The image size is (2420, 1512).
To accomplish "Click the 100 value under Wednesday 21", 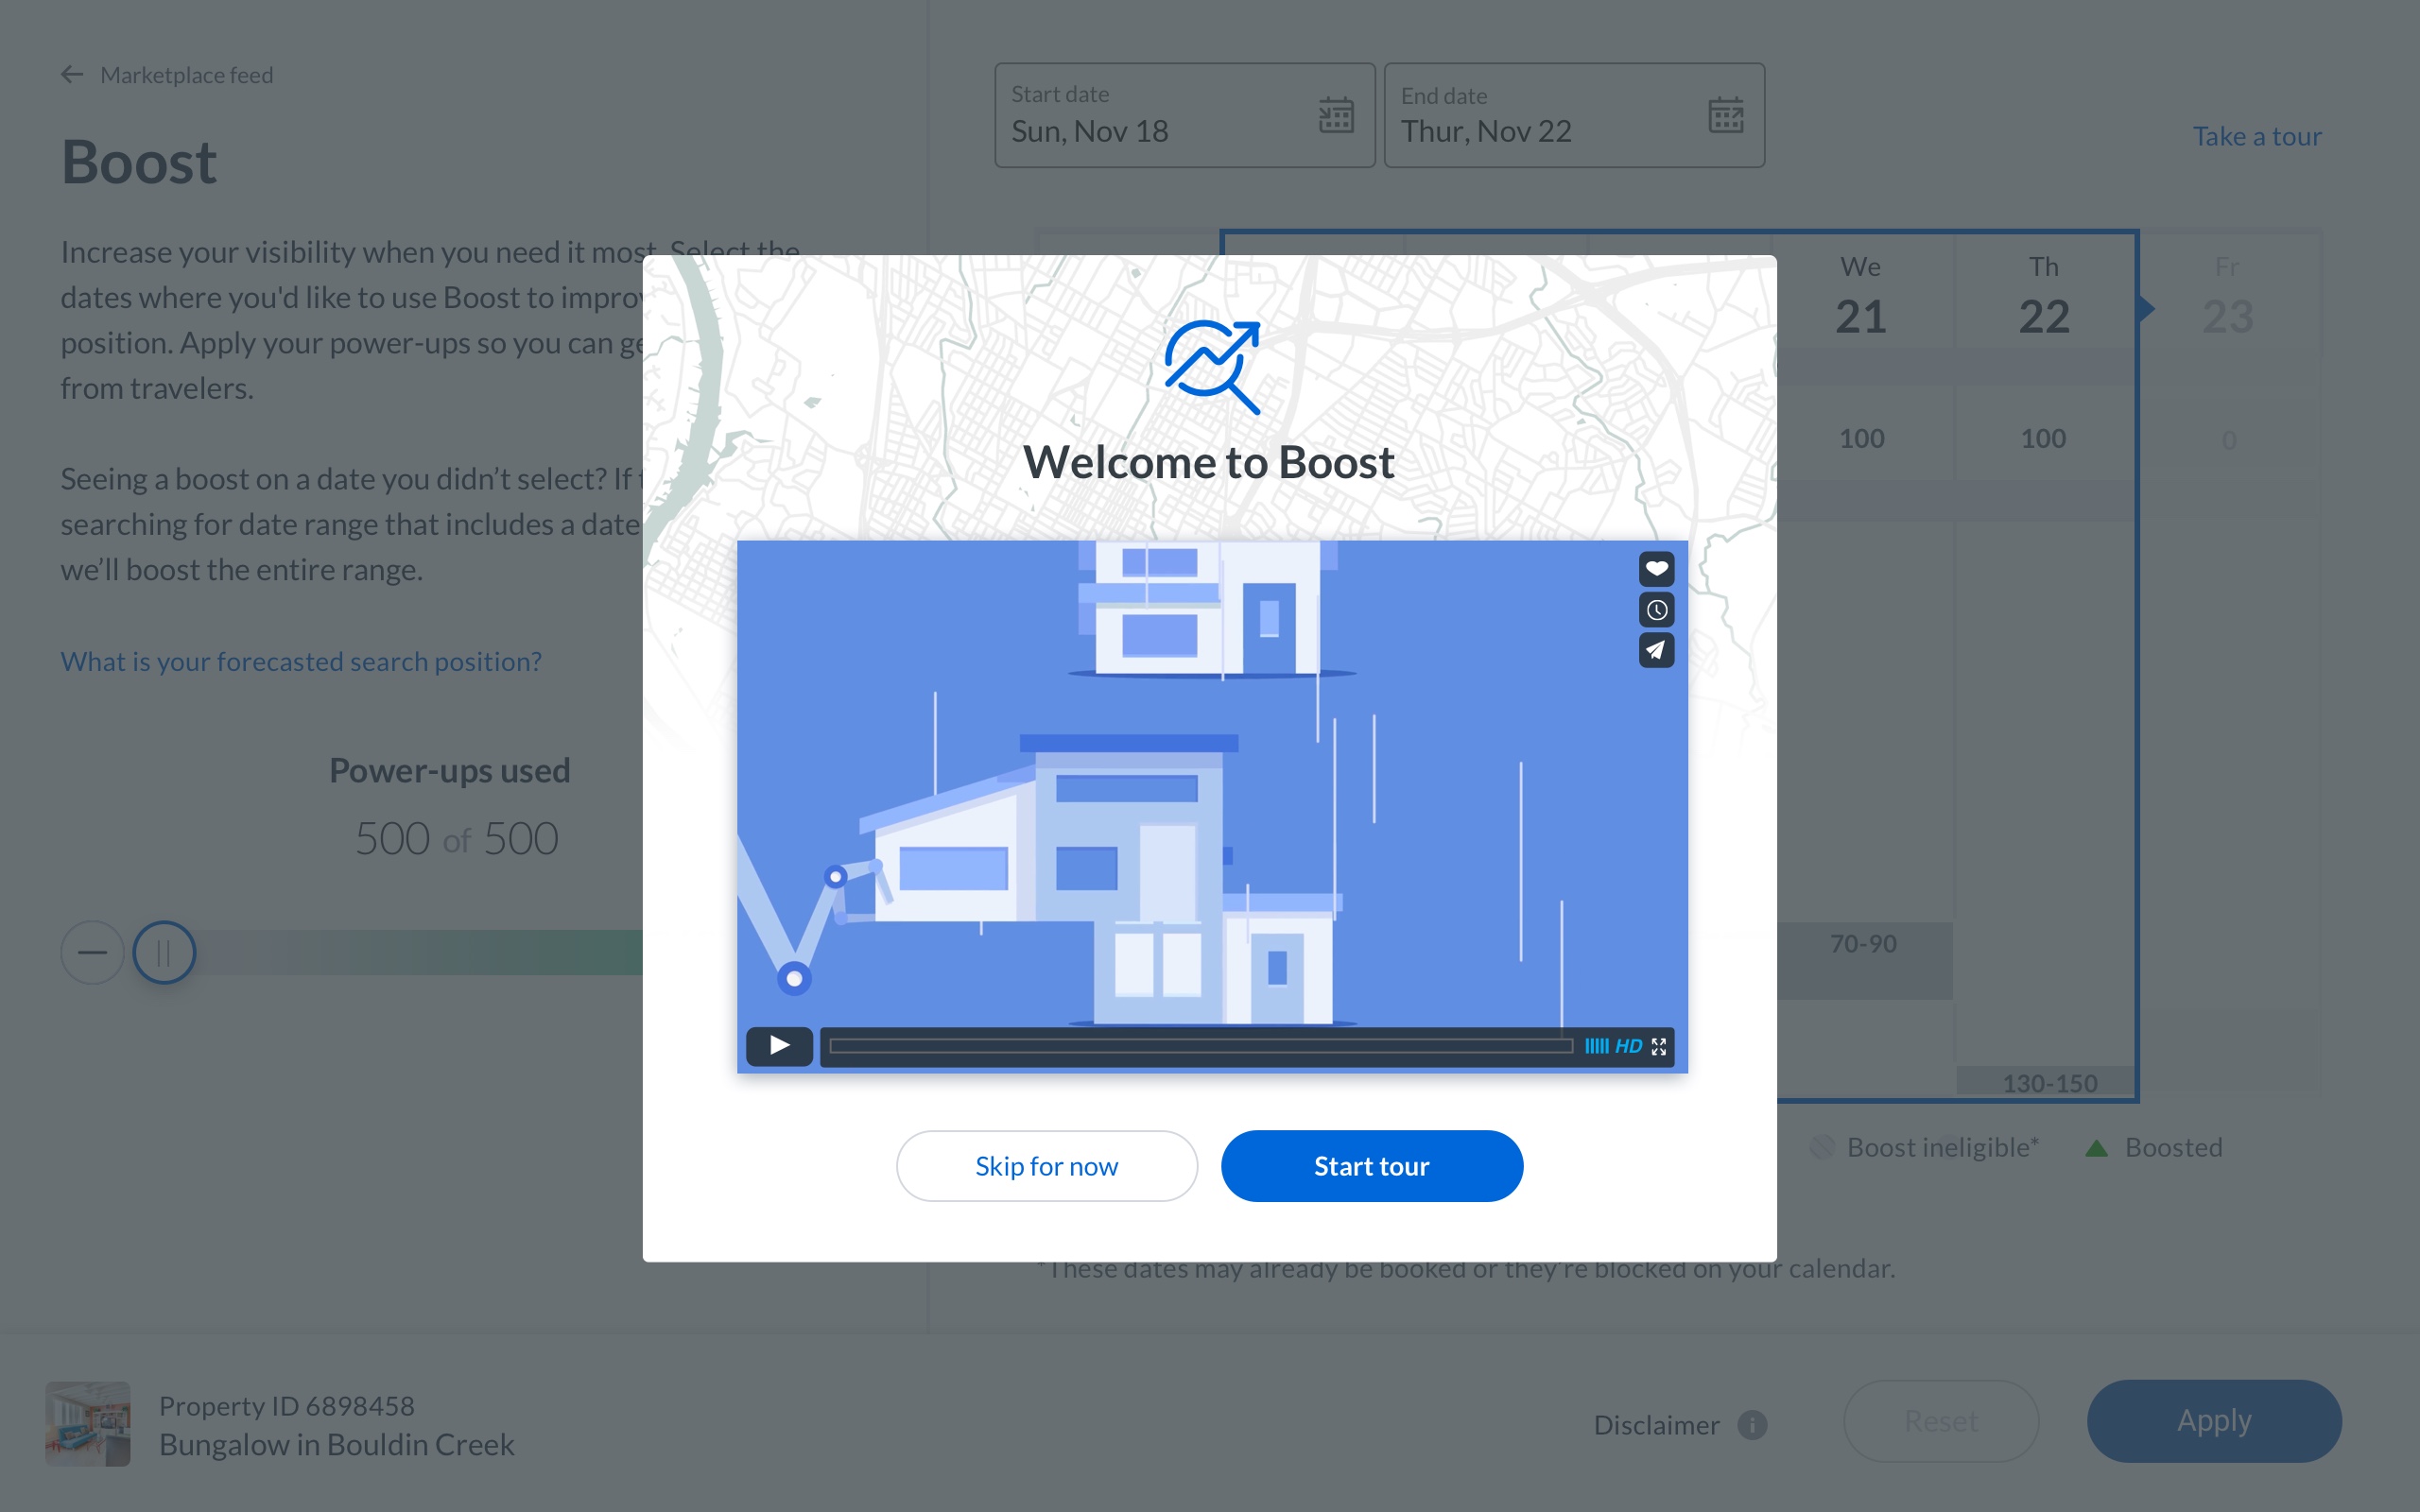I will [x=1861, y=438].
